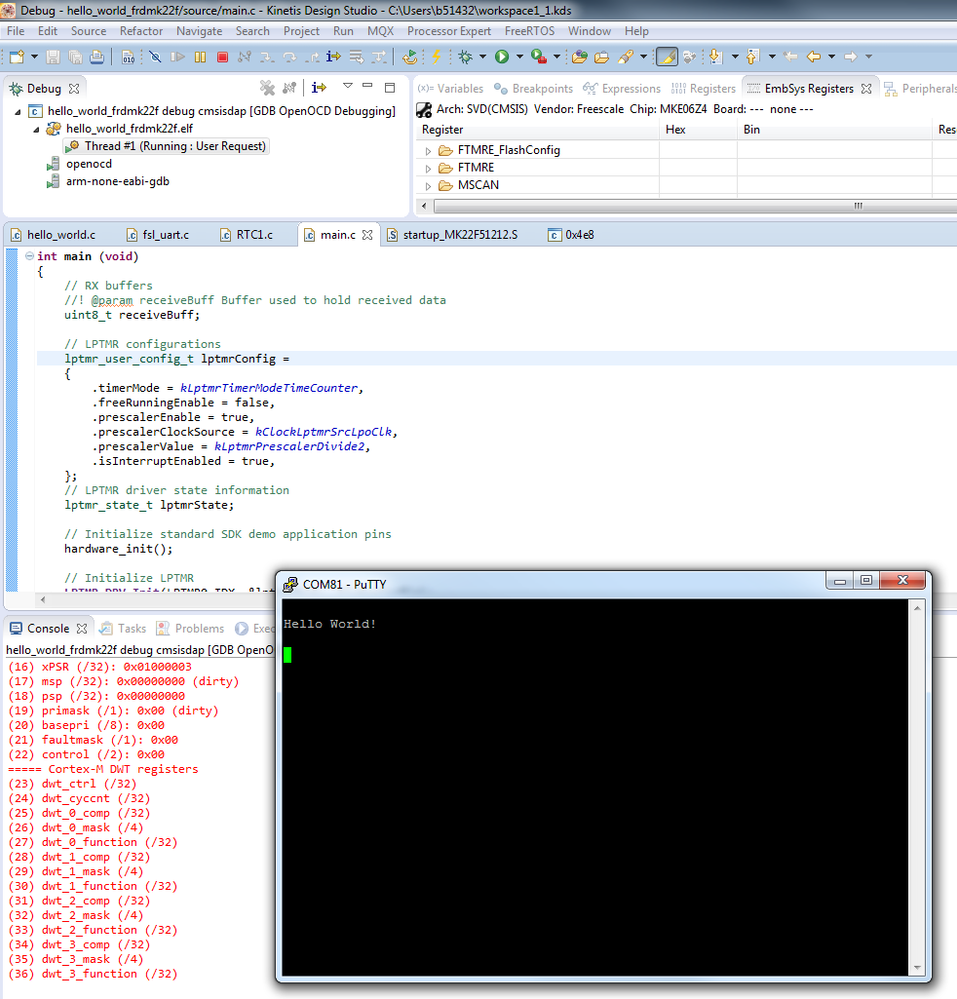Switch to the Variables view tab
957x999 pixels.
pyautogui.click(x=450, y=89)
